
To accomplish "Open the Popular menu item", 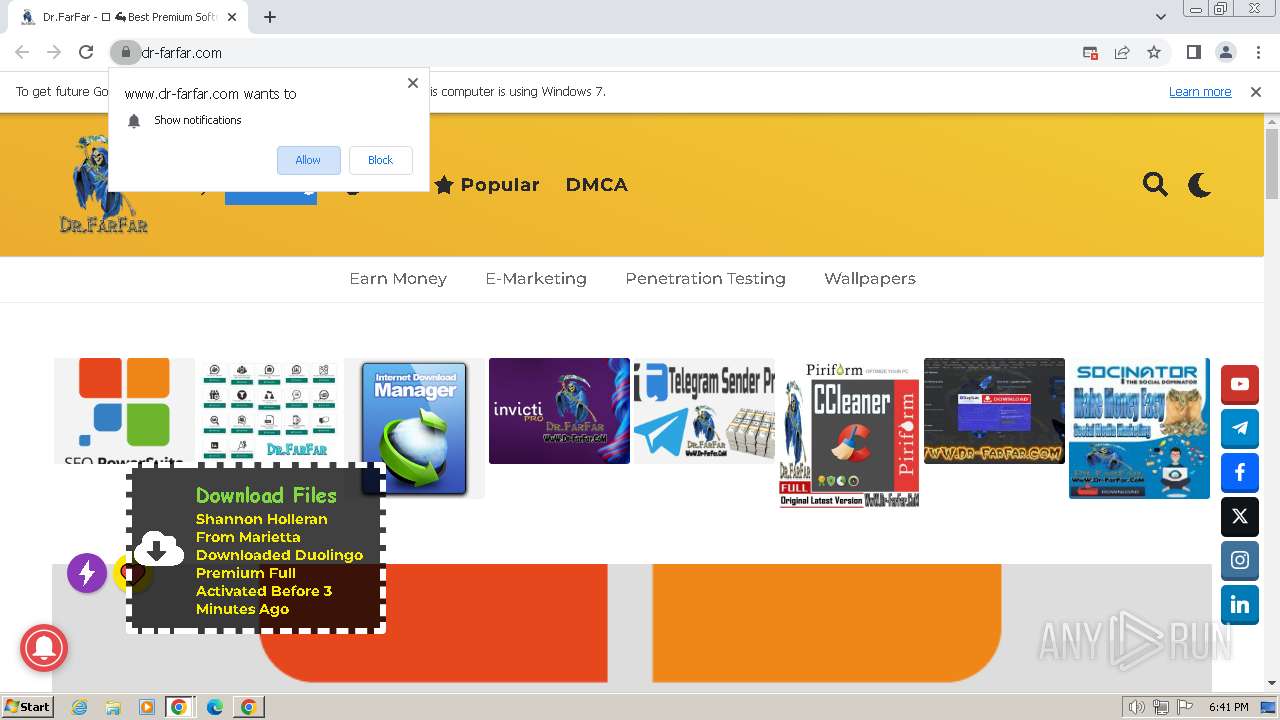I will 487,184.
